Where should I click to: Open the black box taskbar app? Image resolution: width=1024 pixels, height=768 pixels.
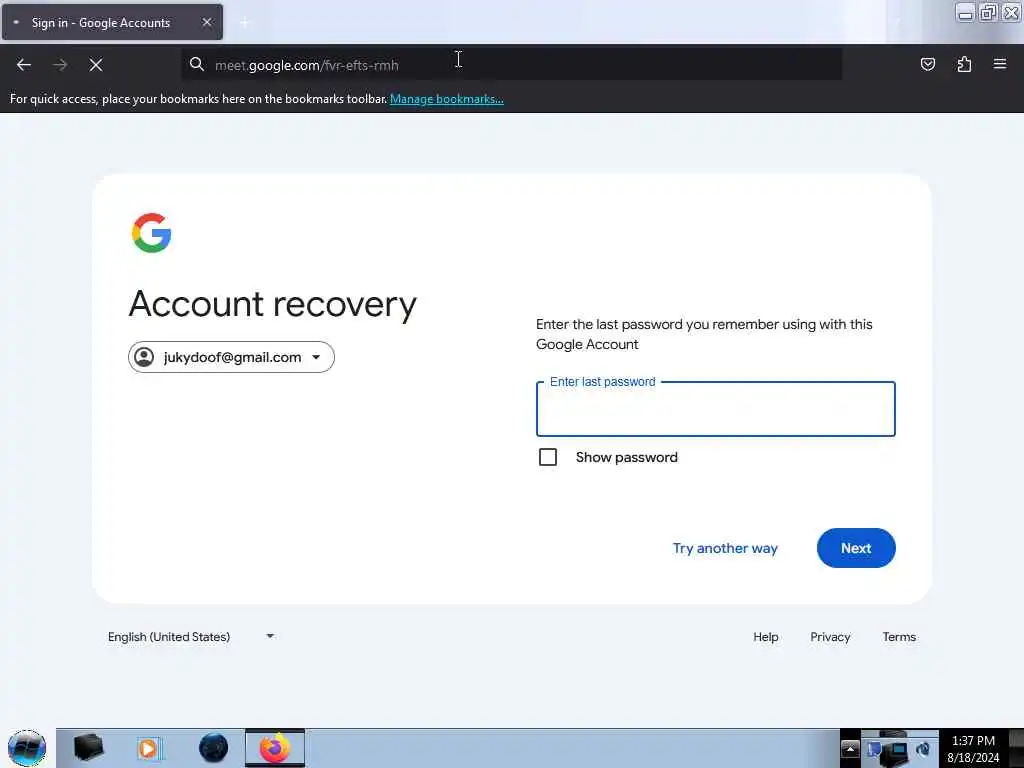coord(89,748)
